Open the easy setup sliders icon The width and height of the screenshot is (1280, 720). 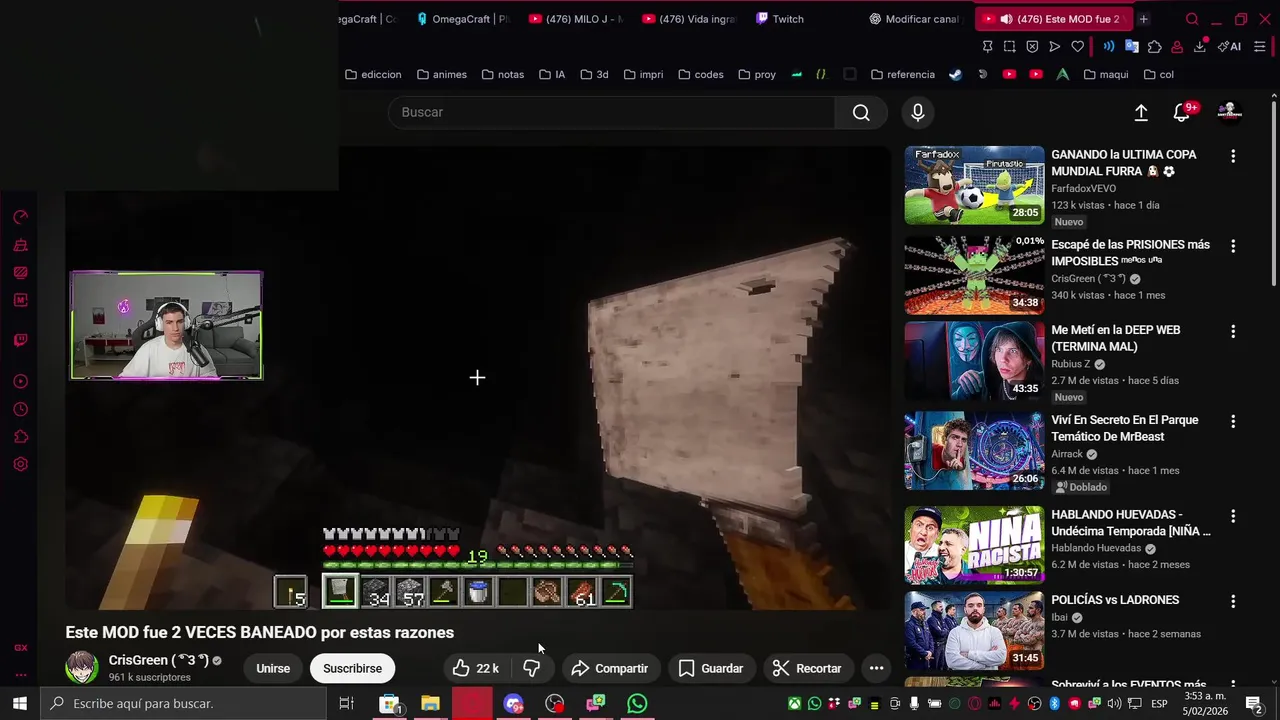pyautogui.click(x=1259, y=46)
